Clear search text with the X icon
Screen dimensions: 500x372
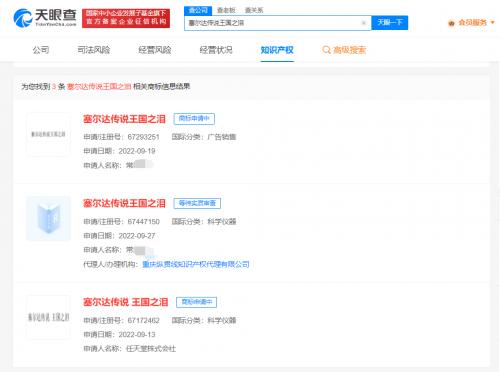pos(364,23)
